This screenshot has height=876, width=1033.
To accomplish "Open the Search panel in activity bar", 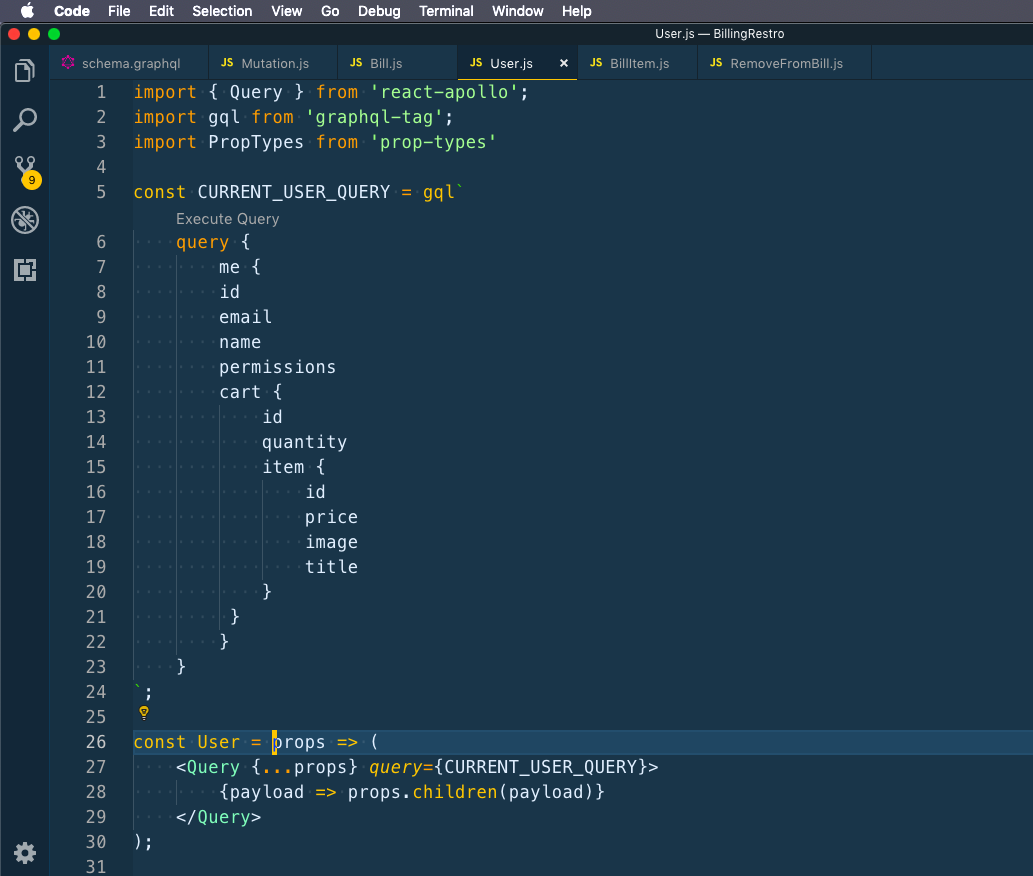I will pos(24,121).
